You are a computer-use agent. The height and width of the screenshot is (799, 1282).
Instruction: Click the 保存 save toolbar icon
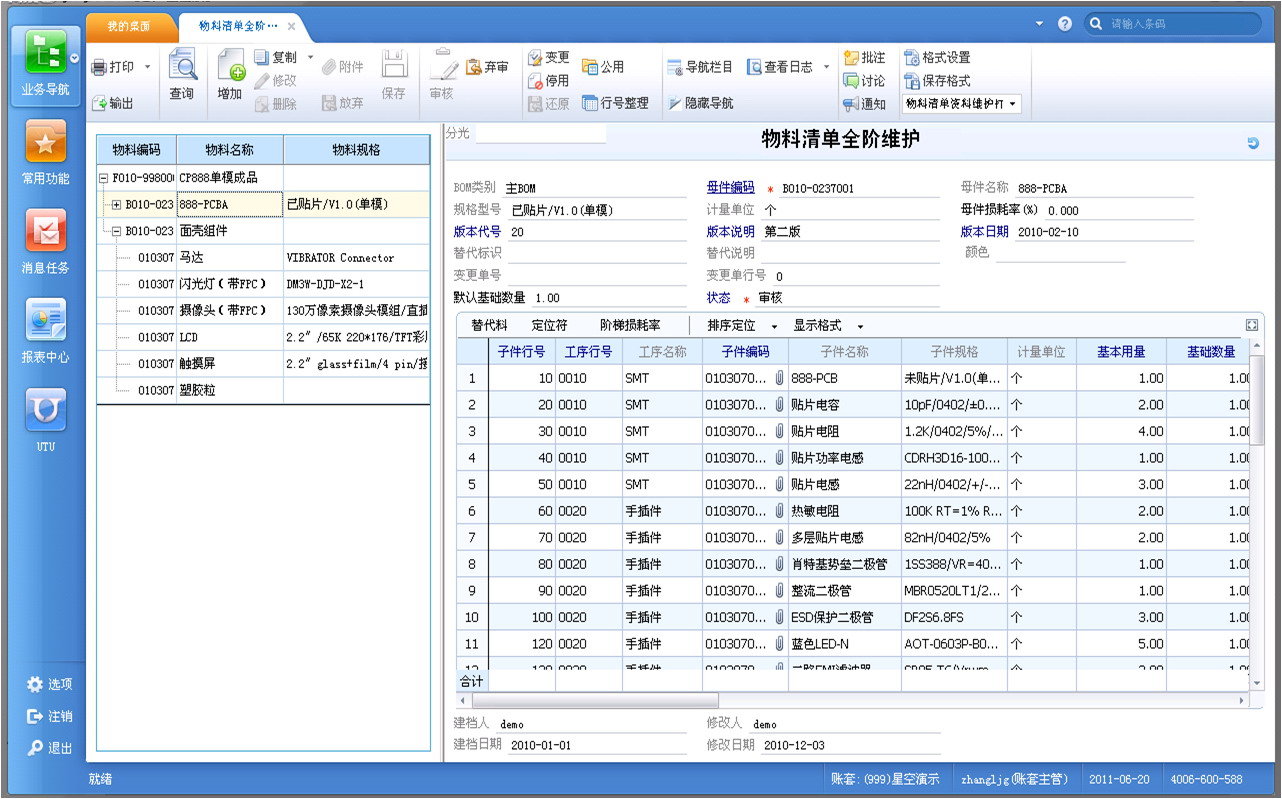click(x=394, y=66)
